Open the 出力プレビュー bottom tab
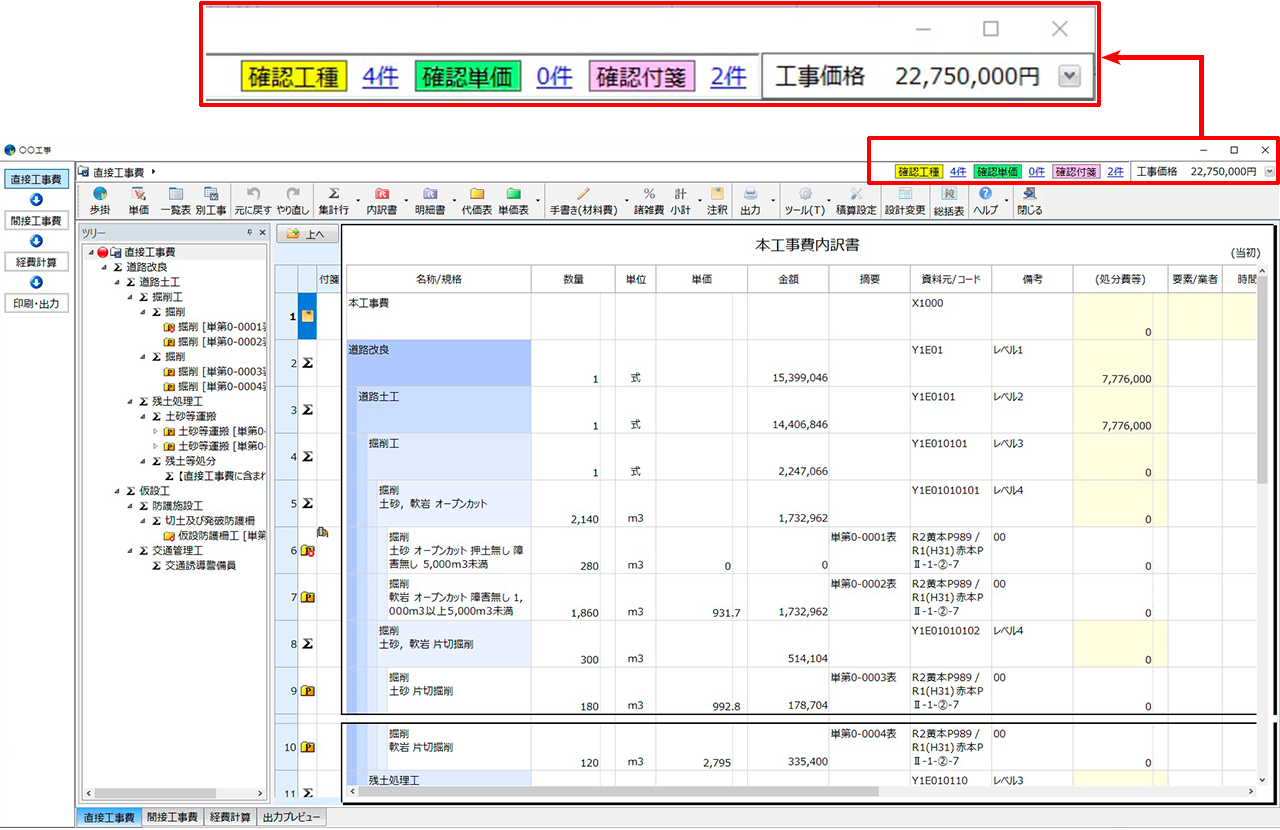1280x830 pixels. pos(292,818)
